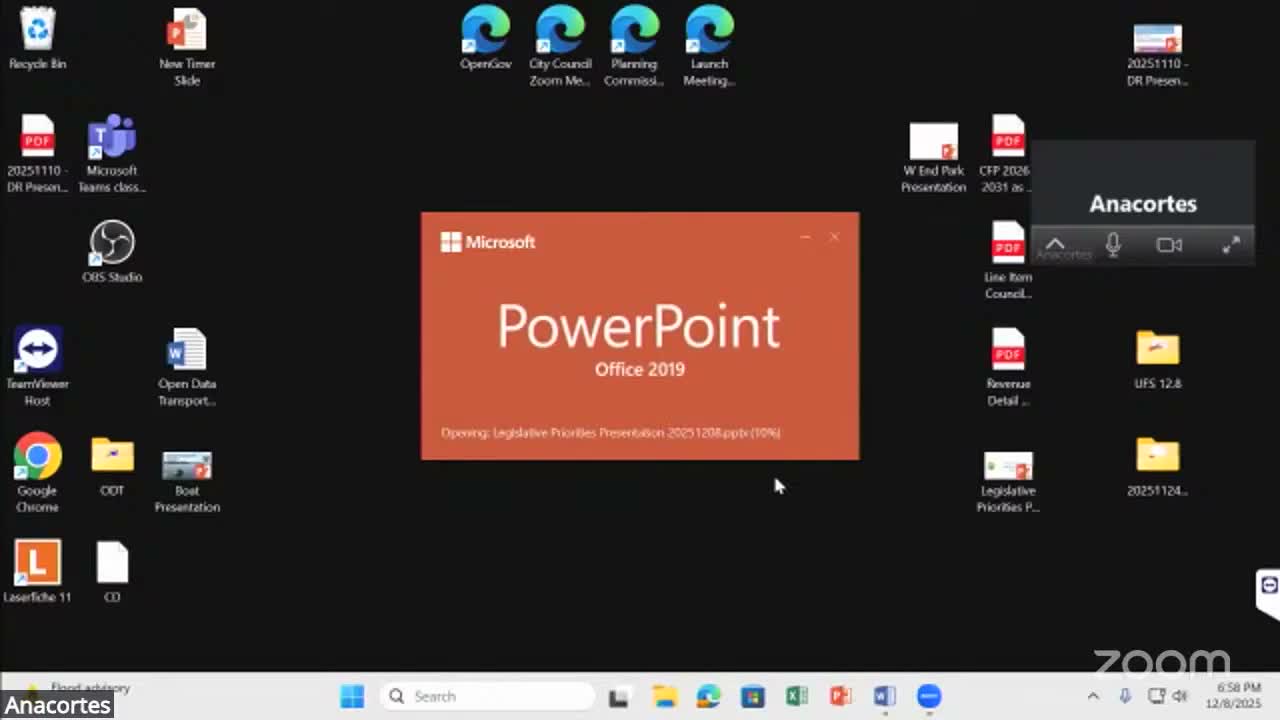This screenshot has width=1280, height=720.
Task: Click the Excel icon in the taskbar
Action: point(797,696)
